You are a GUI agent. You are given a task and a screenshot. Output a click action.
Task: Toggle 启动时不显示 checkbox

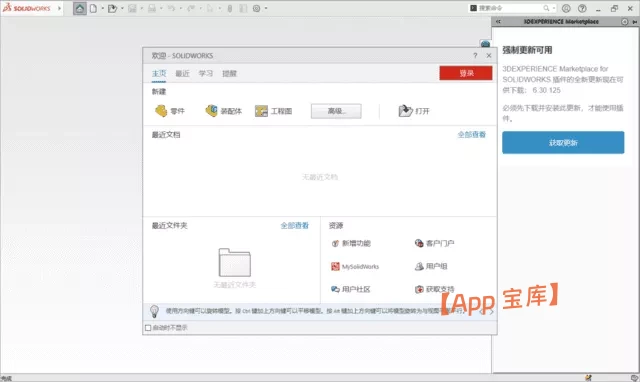point(148,328)
